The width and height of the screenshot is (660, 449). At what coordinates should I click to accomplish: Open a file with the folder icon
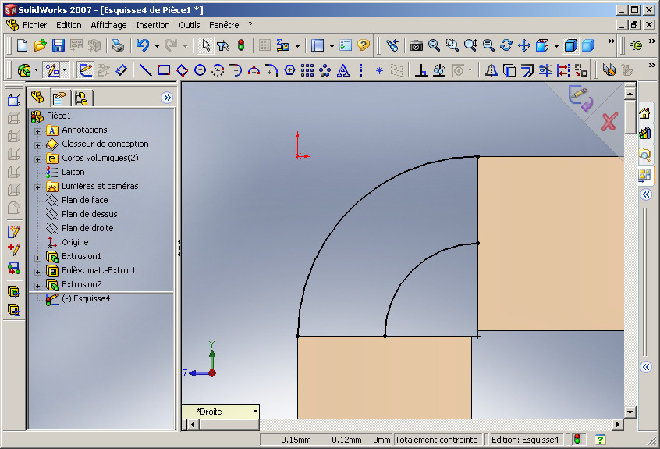40,45
